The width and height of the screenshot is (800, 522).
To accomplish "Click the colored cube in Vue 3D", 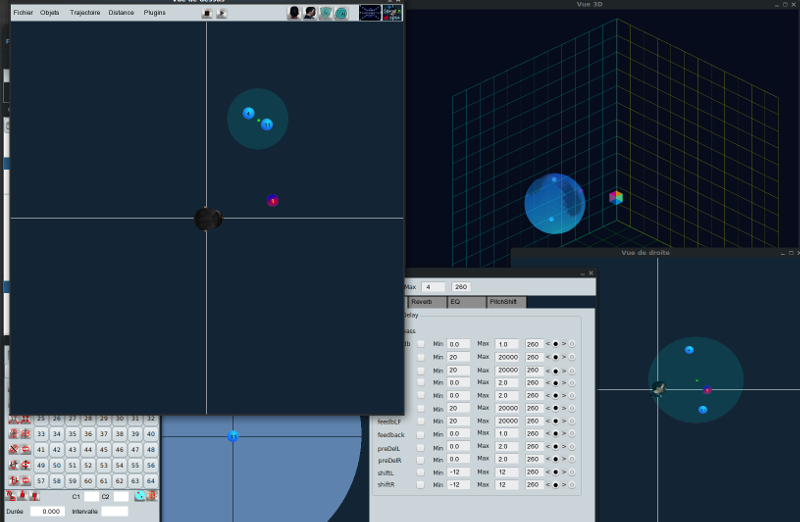I will [616, 198].
